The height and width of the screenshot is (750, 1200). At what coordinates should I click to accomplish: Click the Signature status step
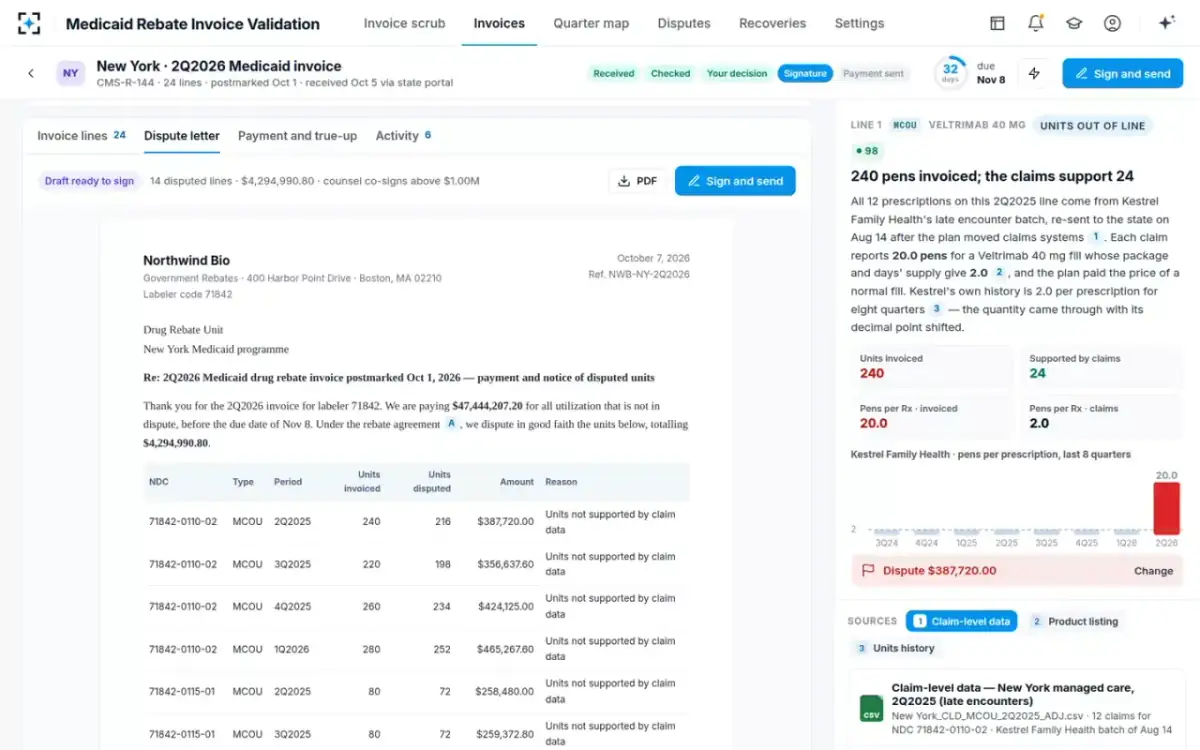tap(805, 73)
